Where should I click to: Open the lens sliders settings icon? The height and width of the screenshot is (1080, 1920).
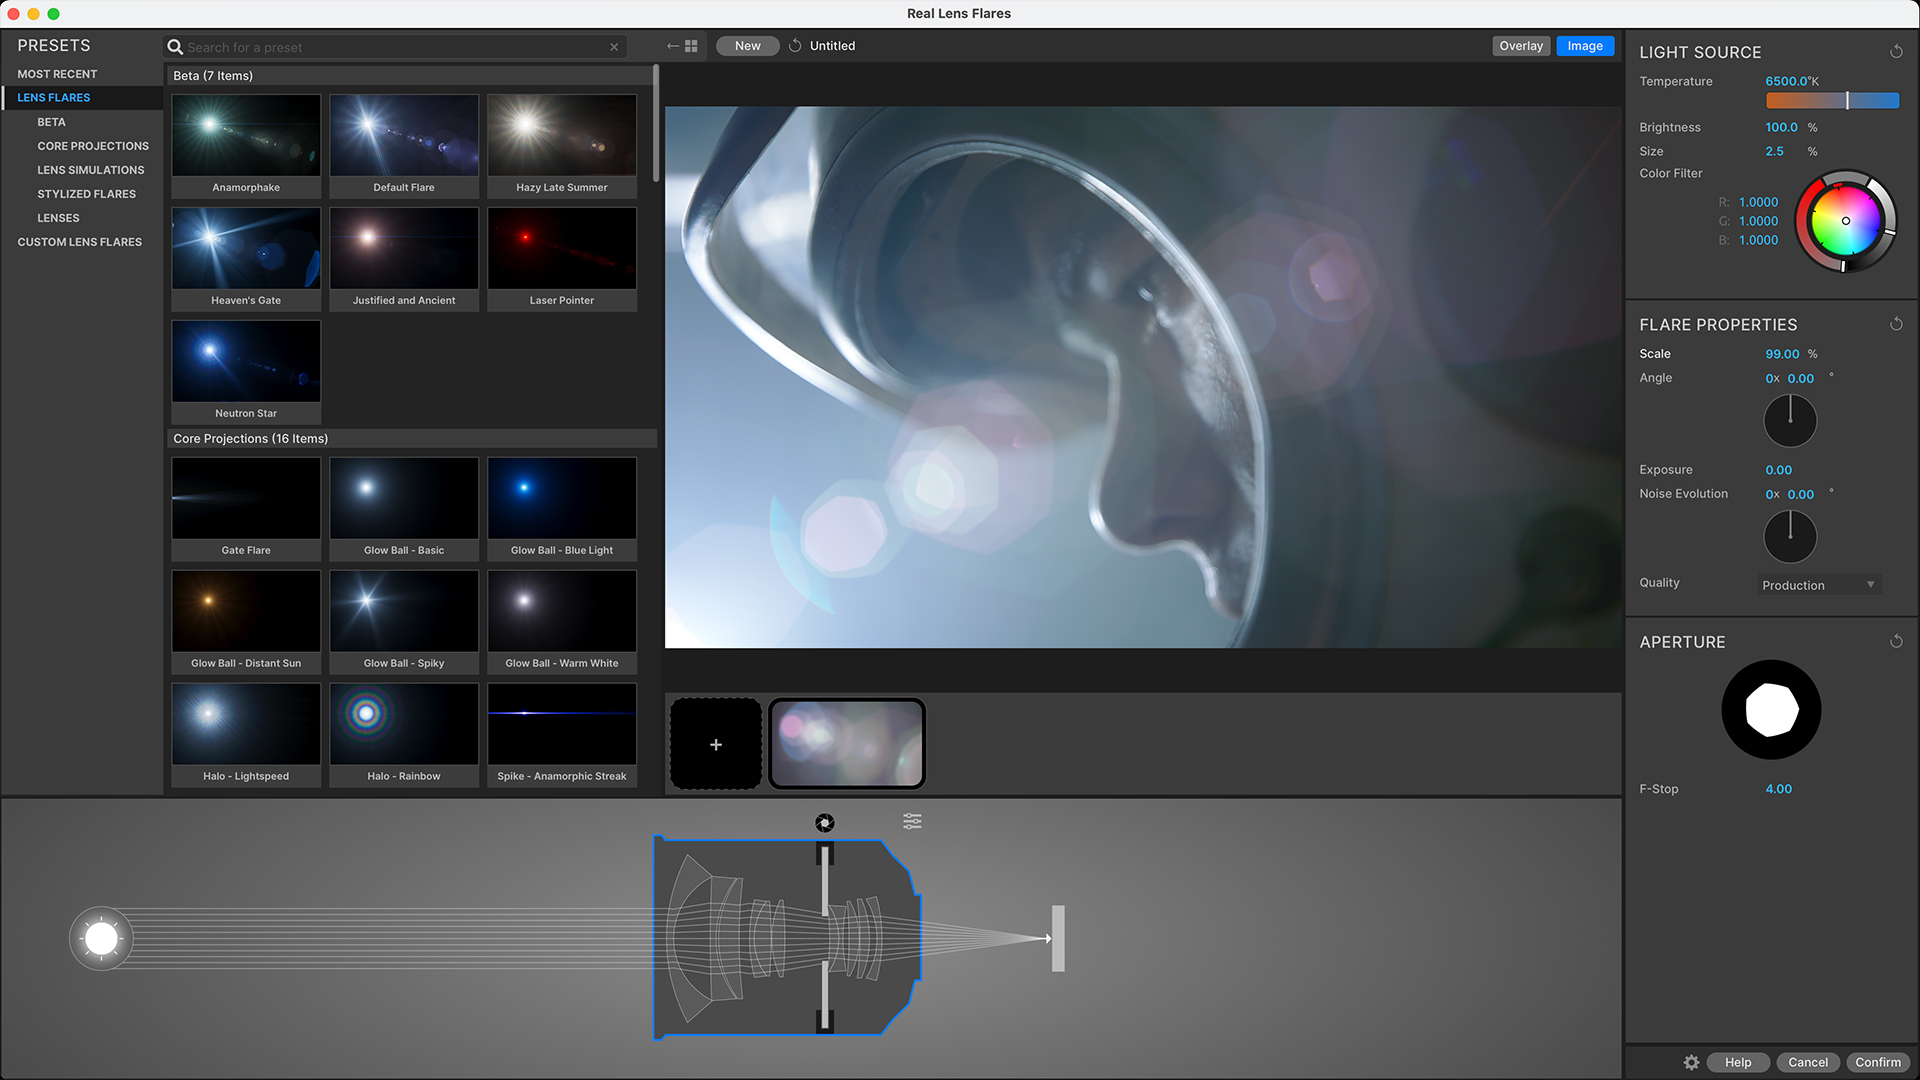click(912, 821)
